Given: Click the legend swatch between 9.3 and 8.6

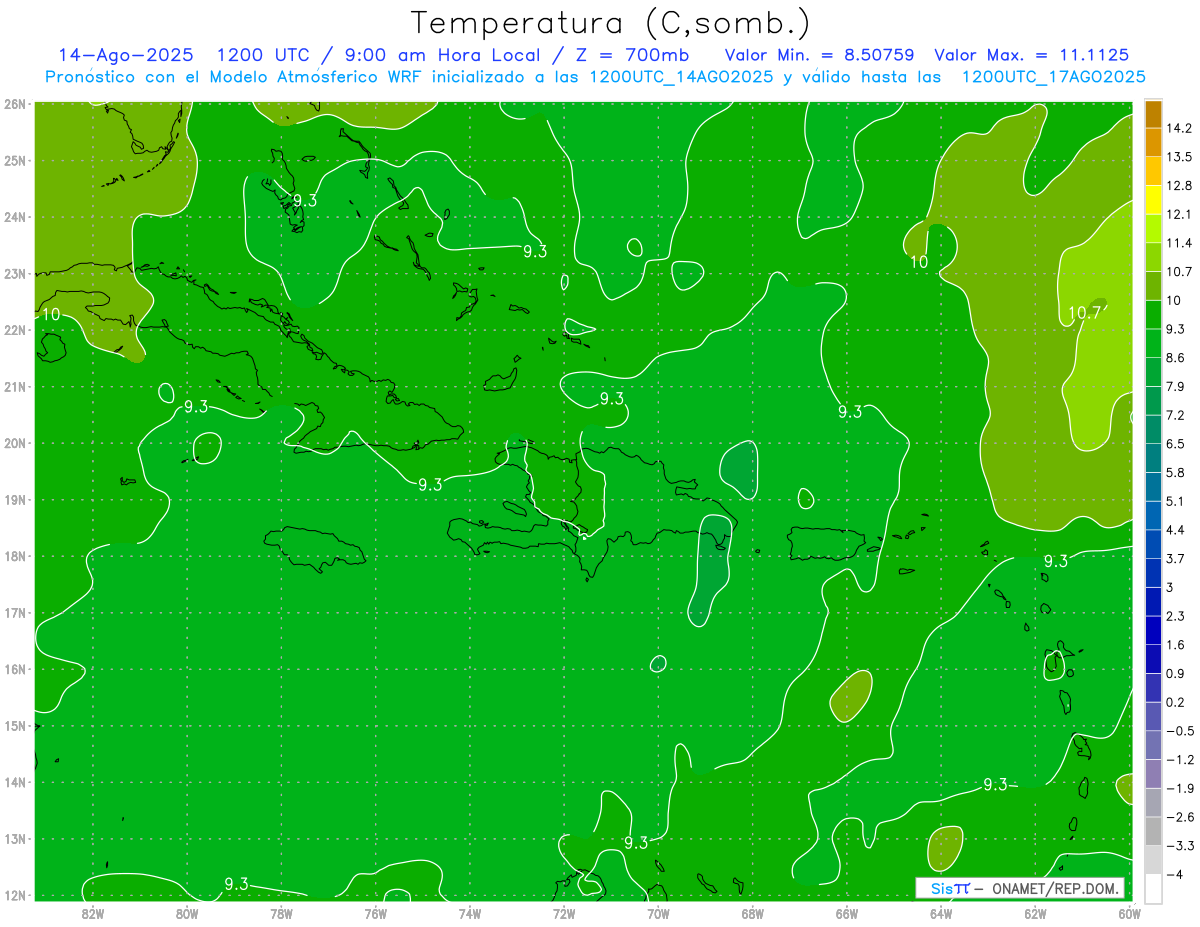Looking at the screenshot, I should (x=1154, y=343).
